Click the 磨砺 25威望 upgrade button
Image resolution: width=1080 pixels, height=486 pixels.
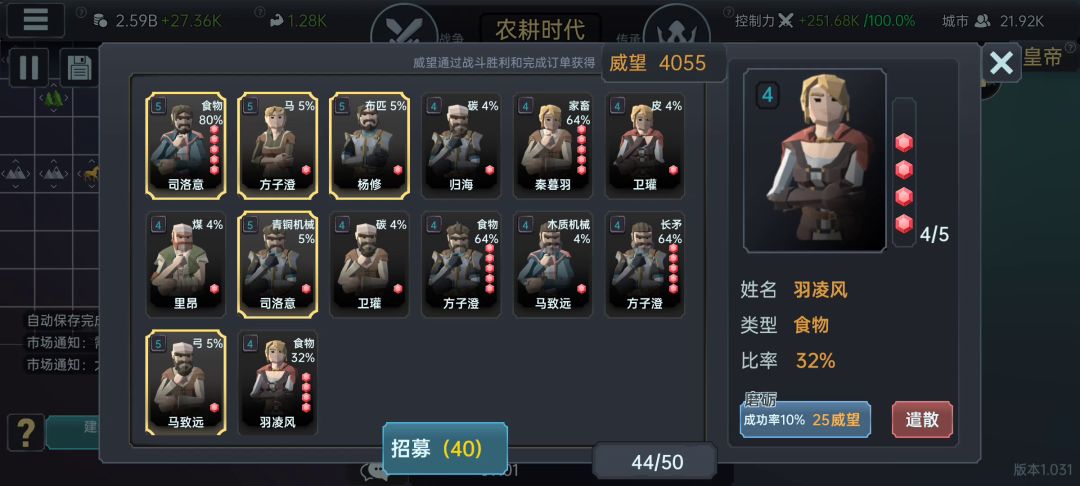[x=805, y=419]
